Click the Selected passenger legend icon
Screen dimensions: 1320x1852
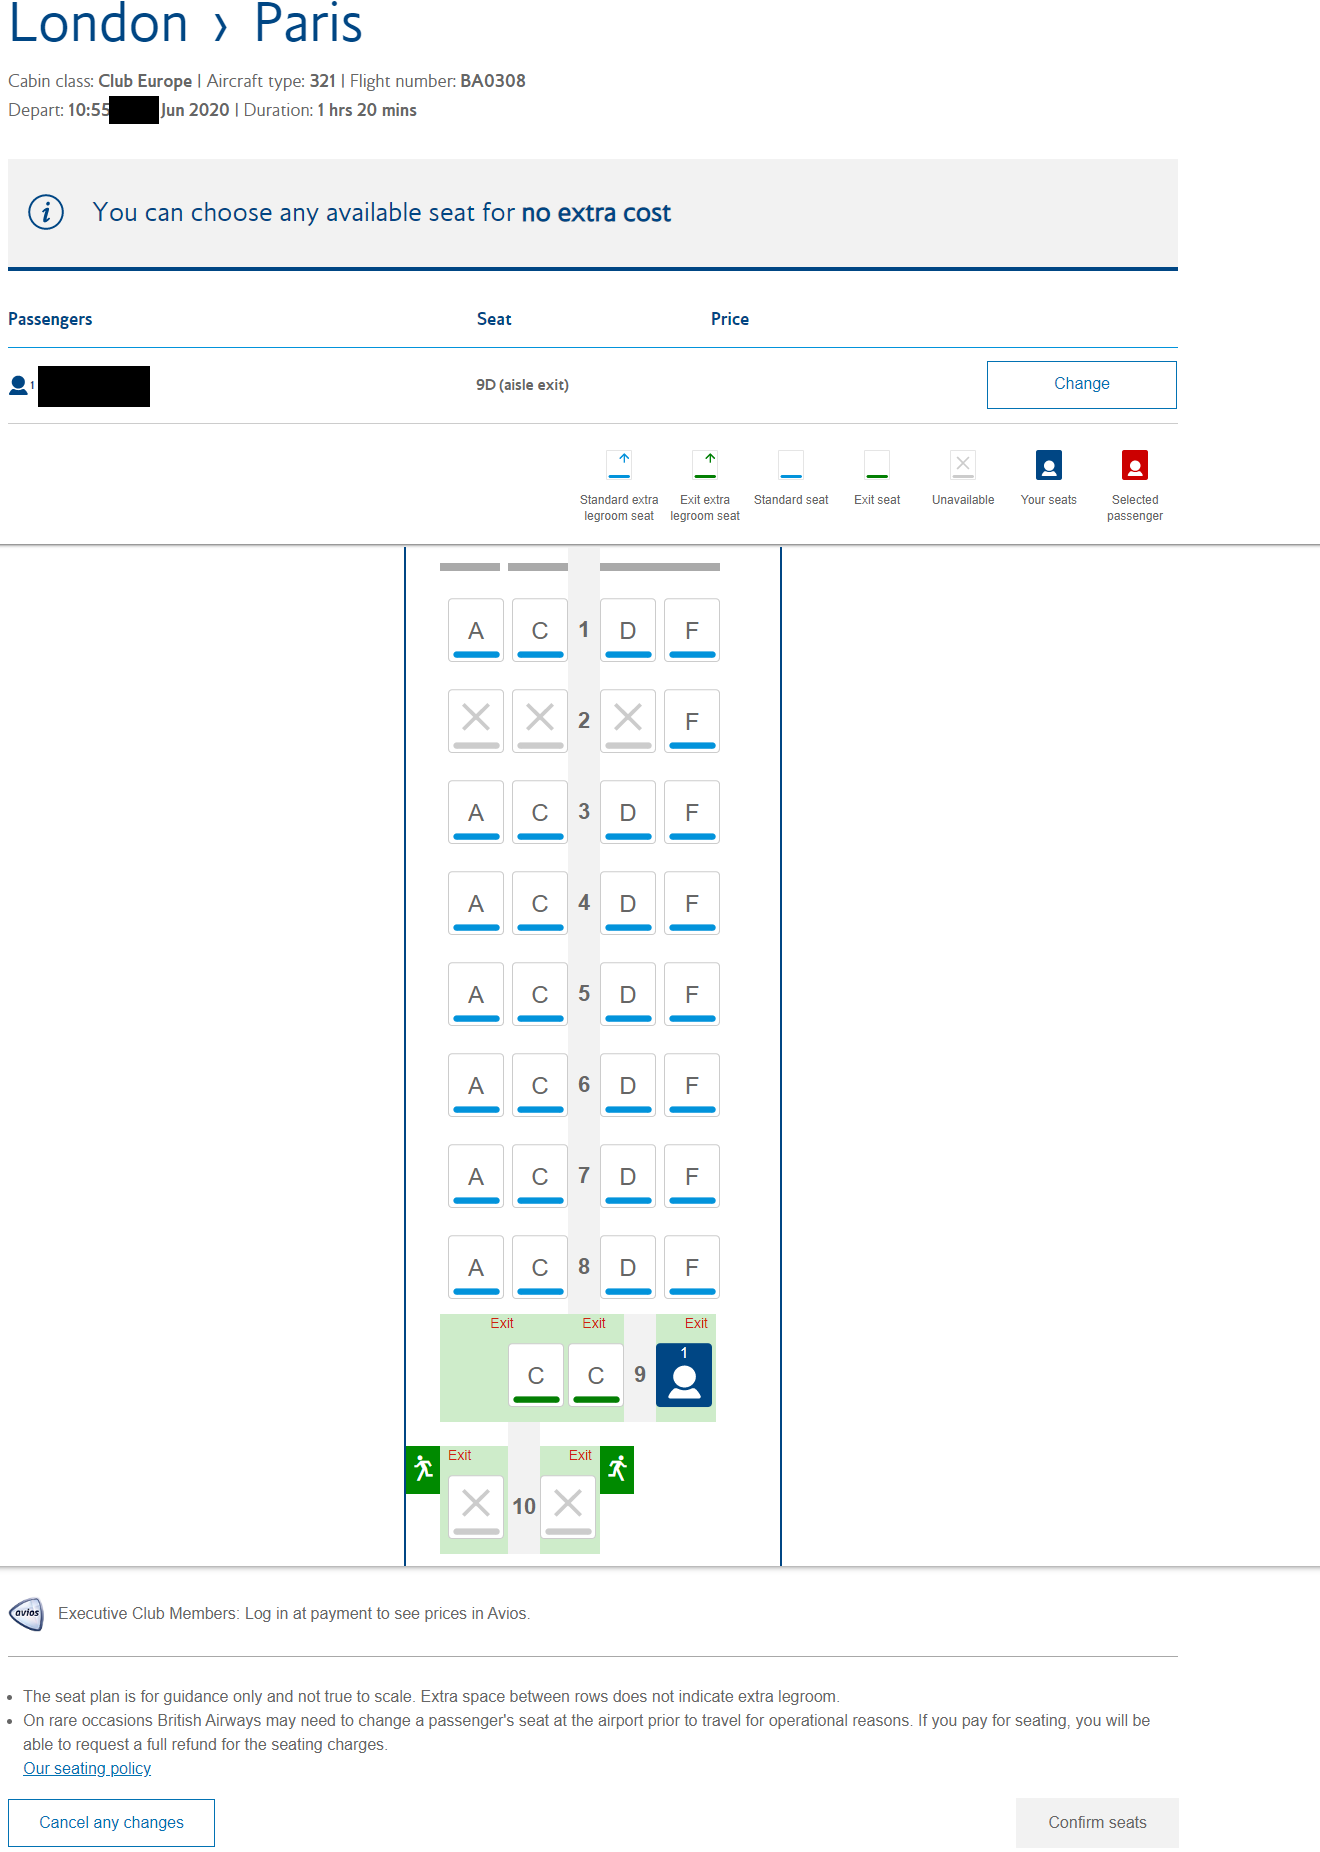point(1135,465)
